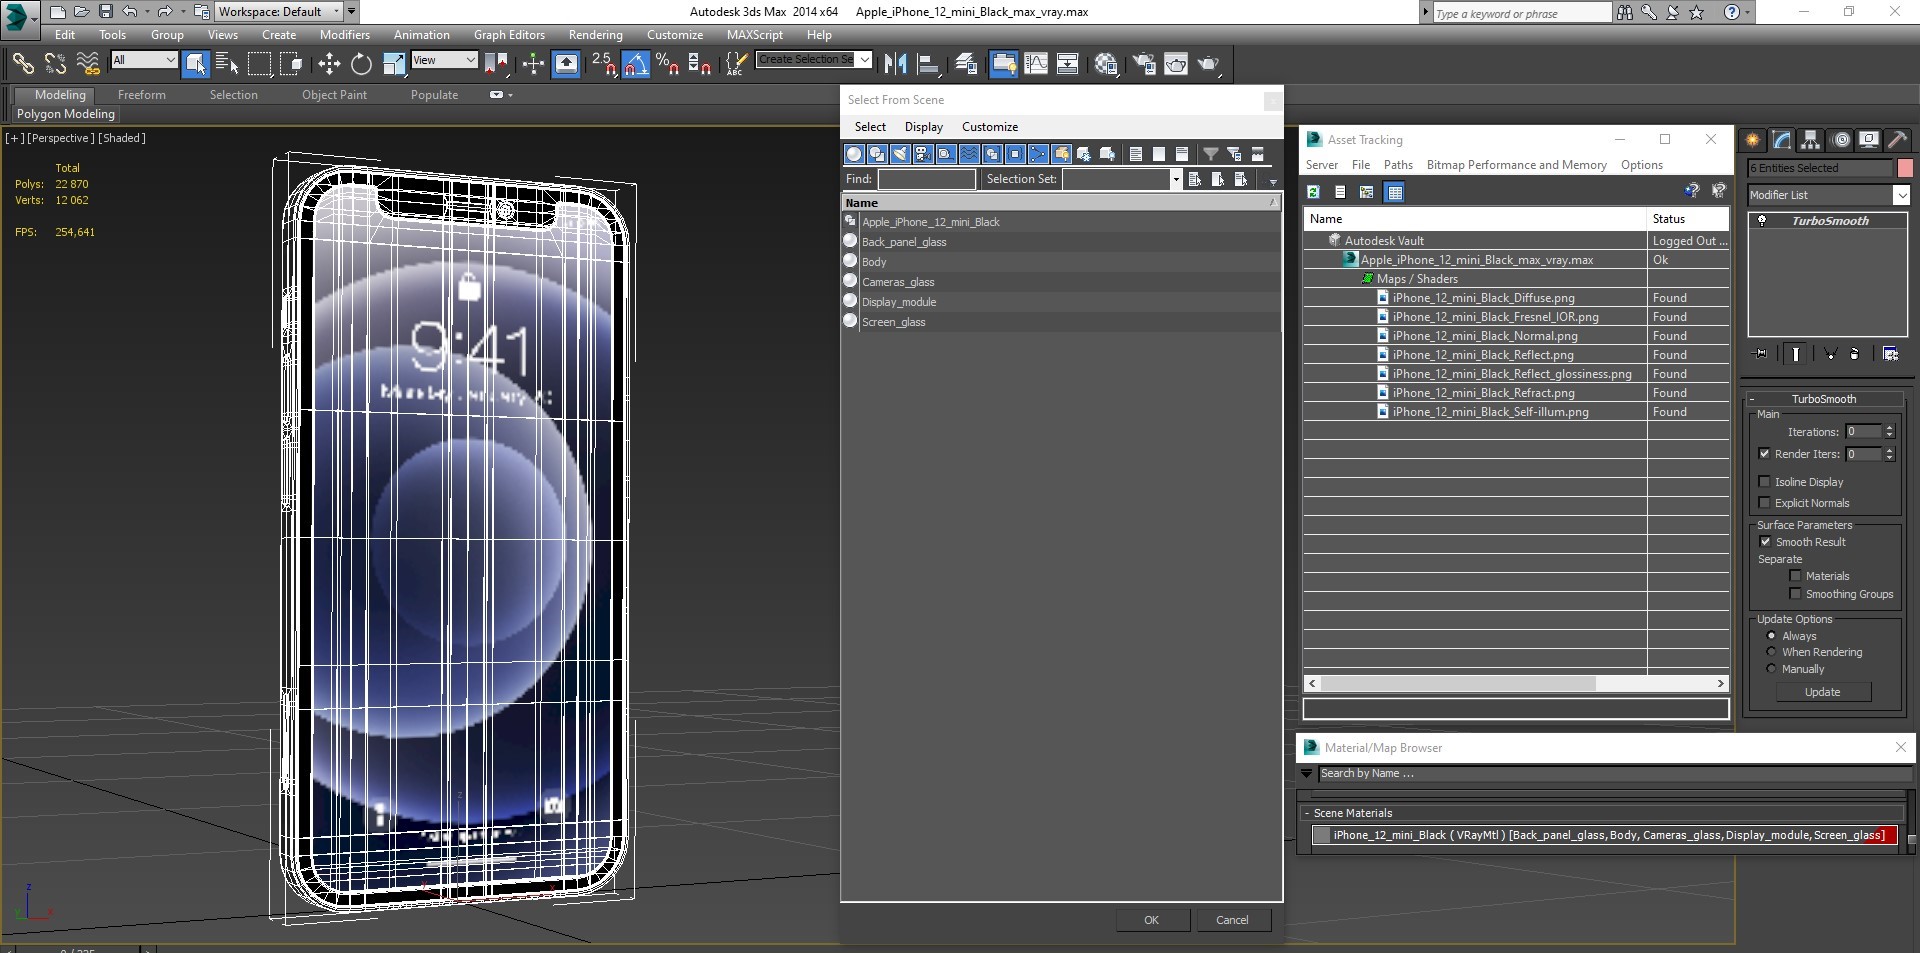Enable Isoline Display checkbox
This screenshot has height=953, width=1920.
tap(1765, 482)
